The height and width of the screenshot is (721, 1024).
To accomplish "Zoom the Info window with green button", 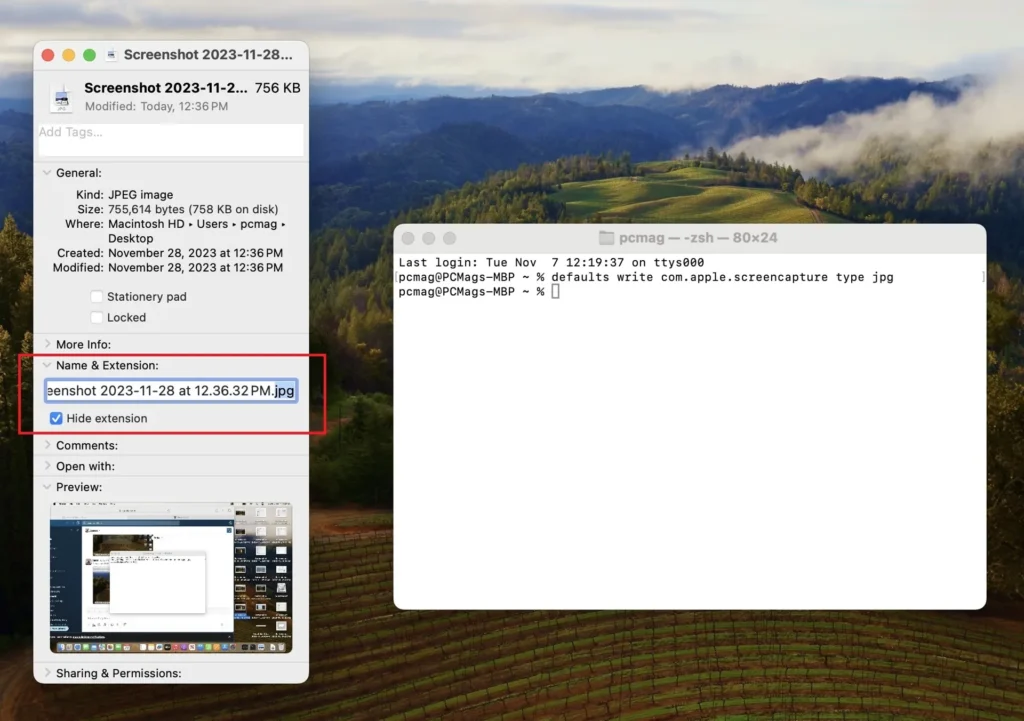I will tap(89, 55).
